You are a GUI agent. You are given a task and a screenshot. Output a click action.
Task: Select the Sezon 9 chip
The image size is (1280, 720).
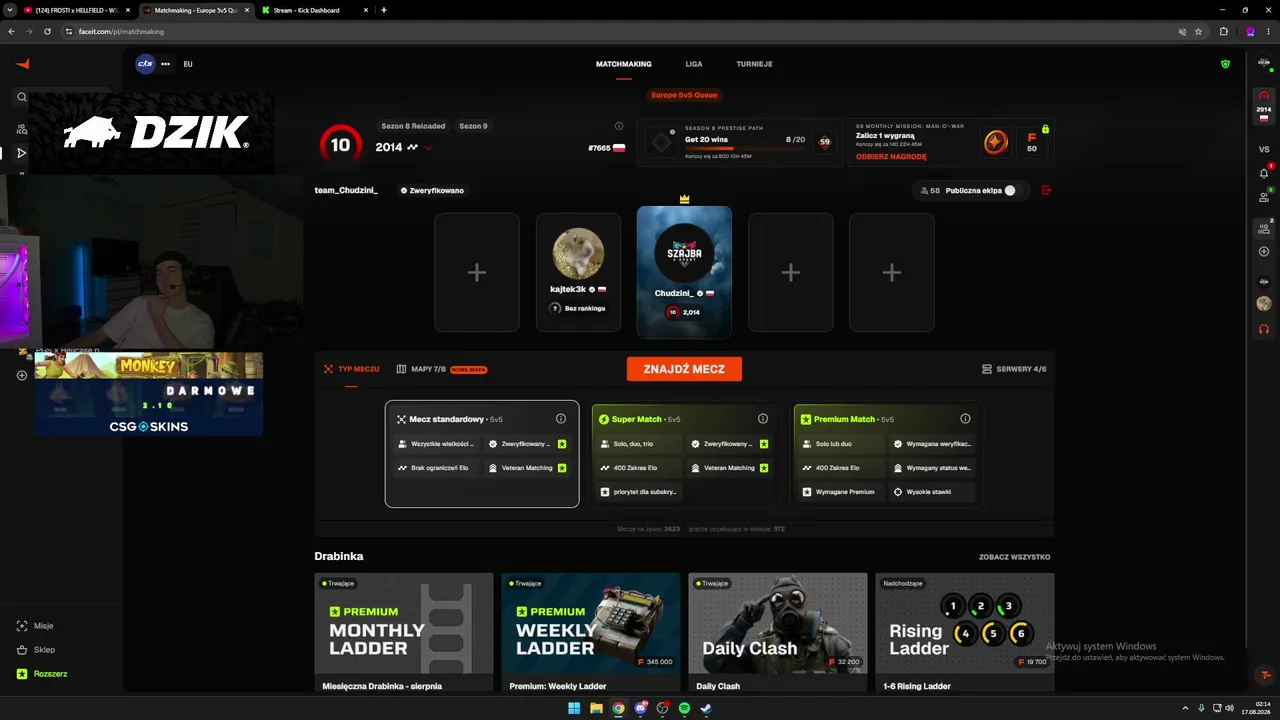coord(473,126)
